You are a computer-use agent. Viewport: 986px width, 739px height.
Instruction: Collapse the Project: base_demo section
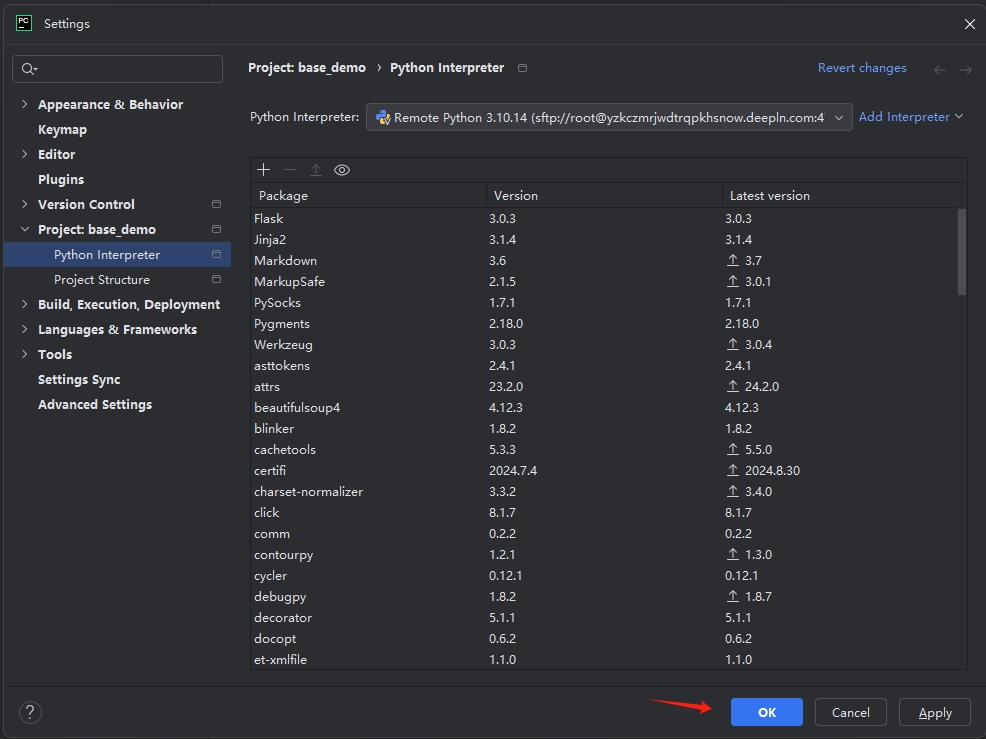tap(25, 229)
